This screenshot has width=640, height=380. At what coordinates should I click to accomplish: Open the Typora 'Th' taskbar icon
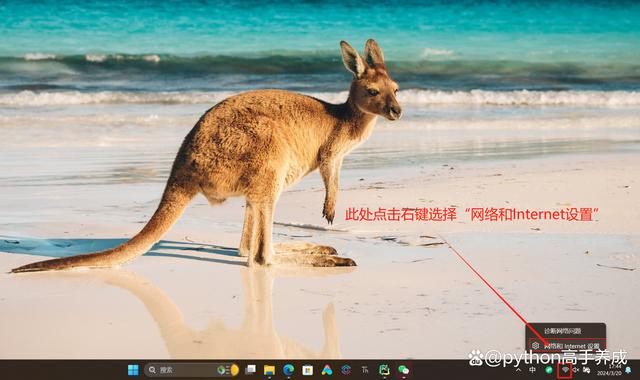pyautogui.click(x=365, y=370)
